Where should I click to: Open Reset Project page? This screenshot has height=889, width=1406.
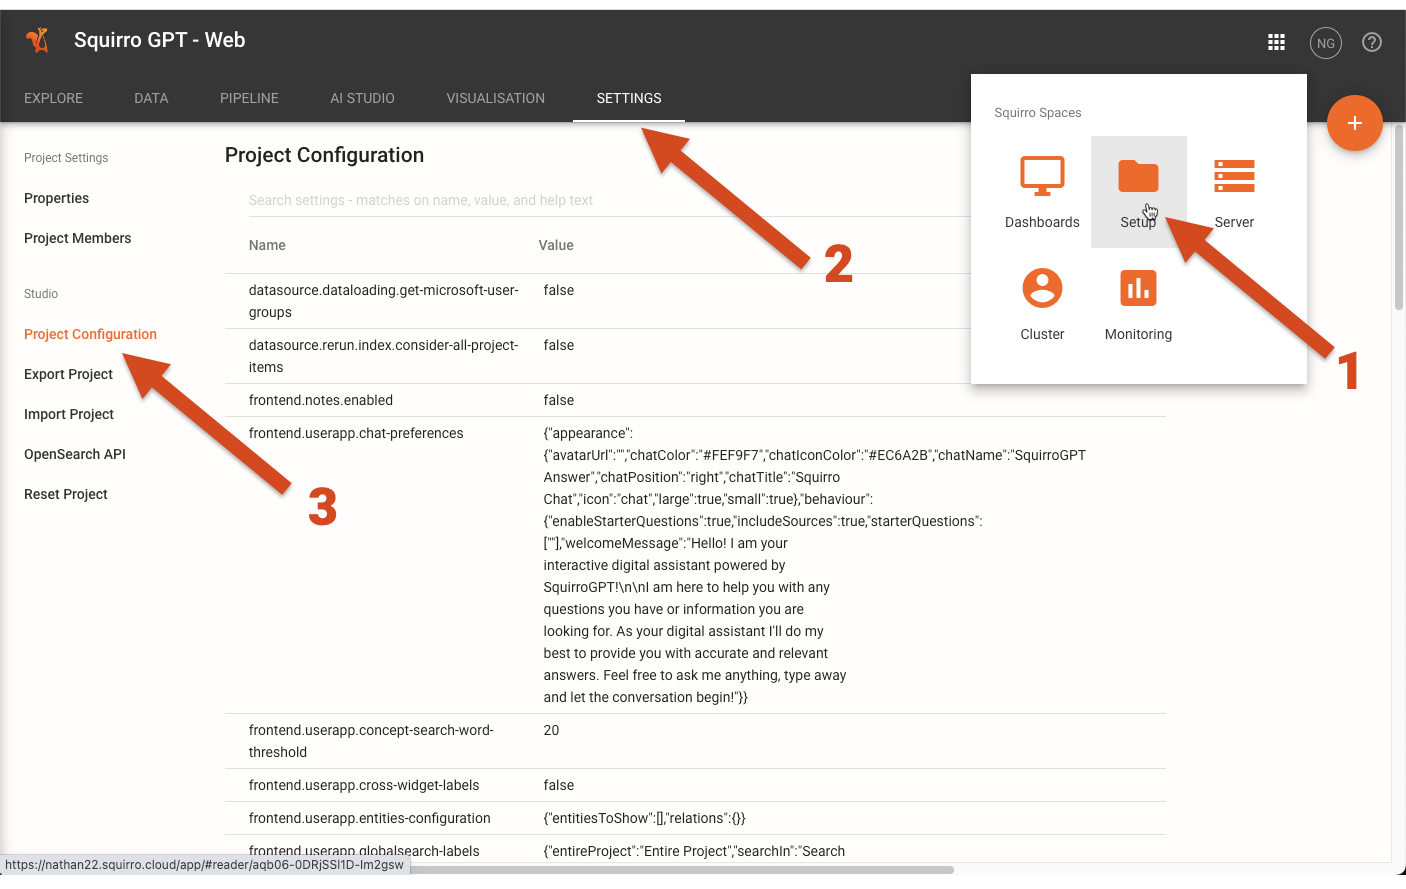point(65,494)
